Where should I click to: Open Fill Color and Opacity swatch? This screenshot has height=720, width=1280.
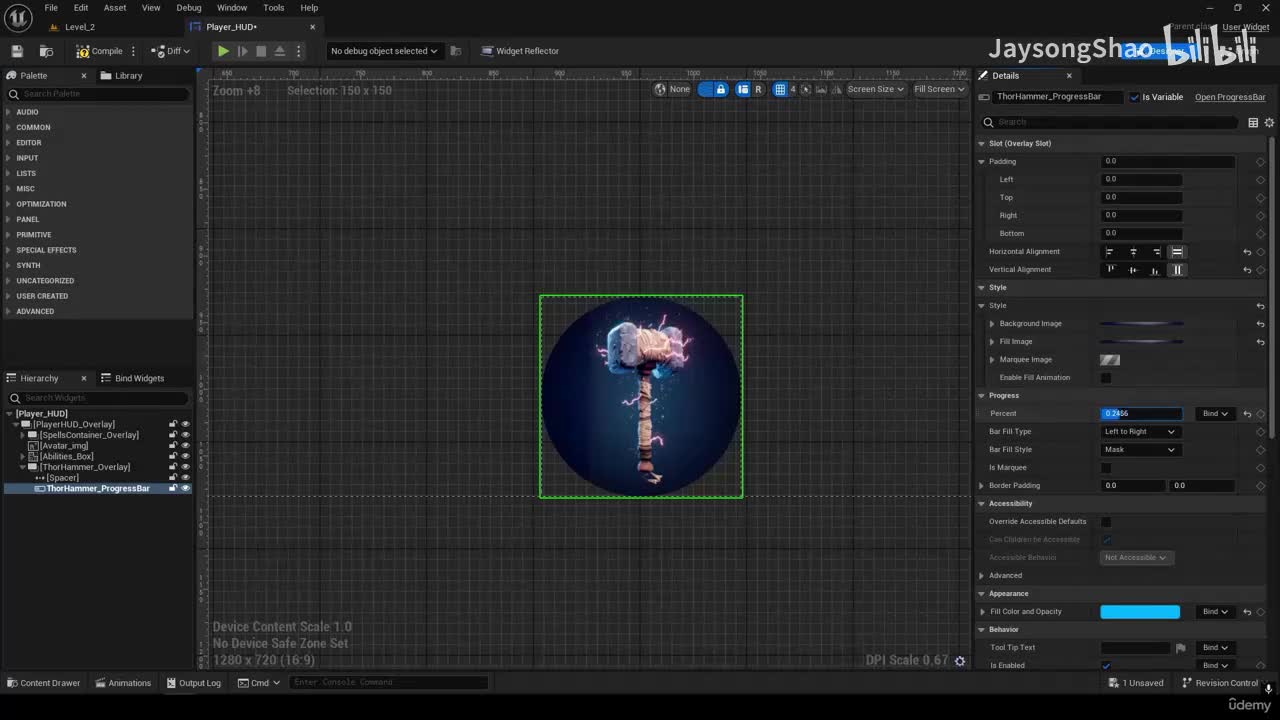[x=1140, y=612]
